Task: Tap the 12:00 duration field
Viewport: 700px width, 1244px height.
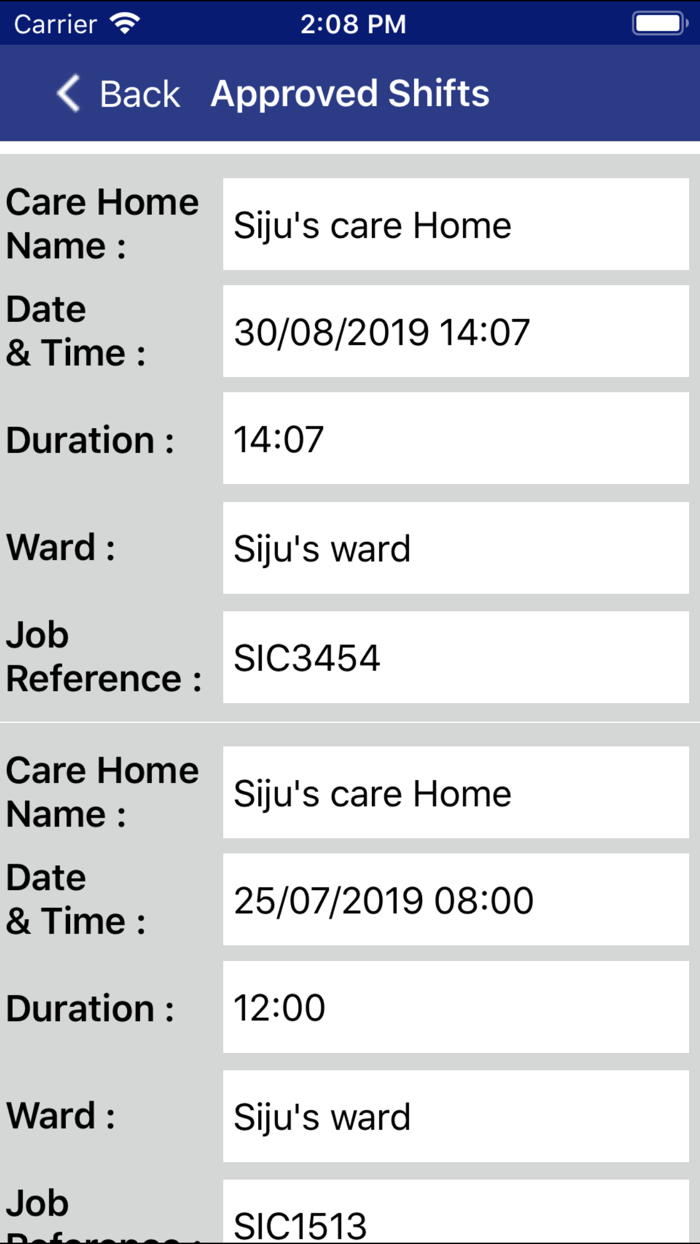Action: (x=455, y=1007)
